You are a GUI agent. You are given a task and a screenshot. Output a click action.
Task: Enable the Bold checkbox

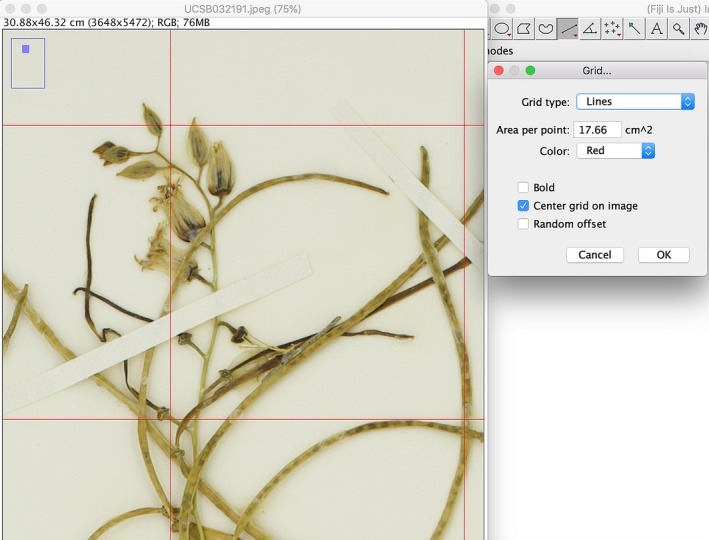(523, 188)
